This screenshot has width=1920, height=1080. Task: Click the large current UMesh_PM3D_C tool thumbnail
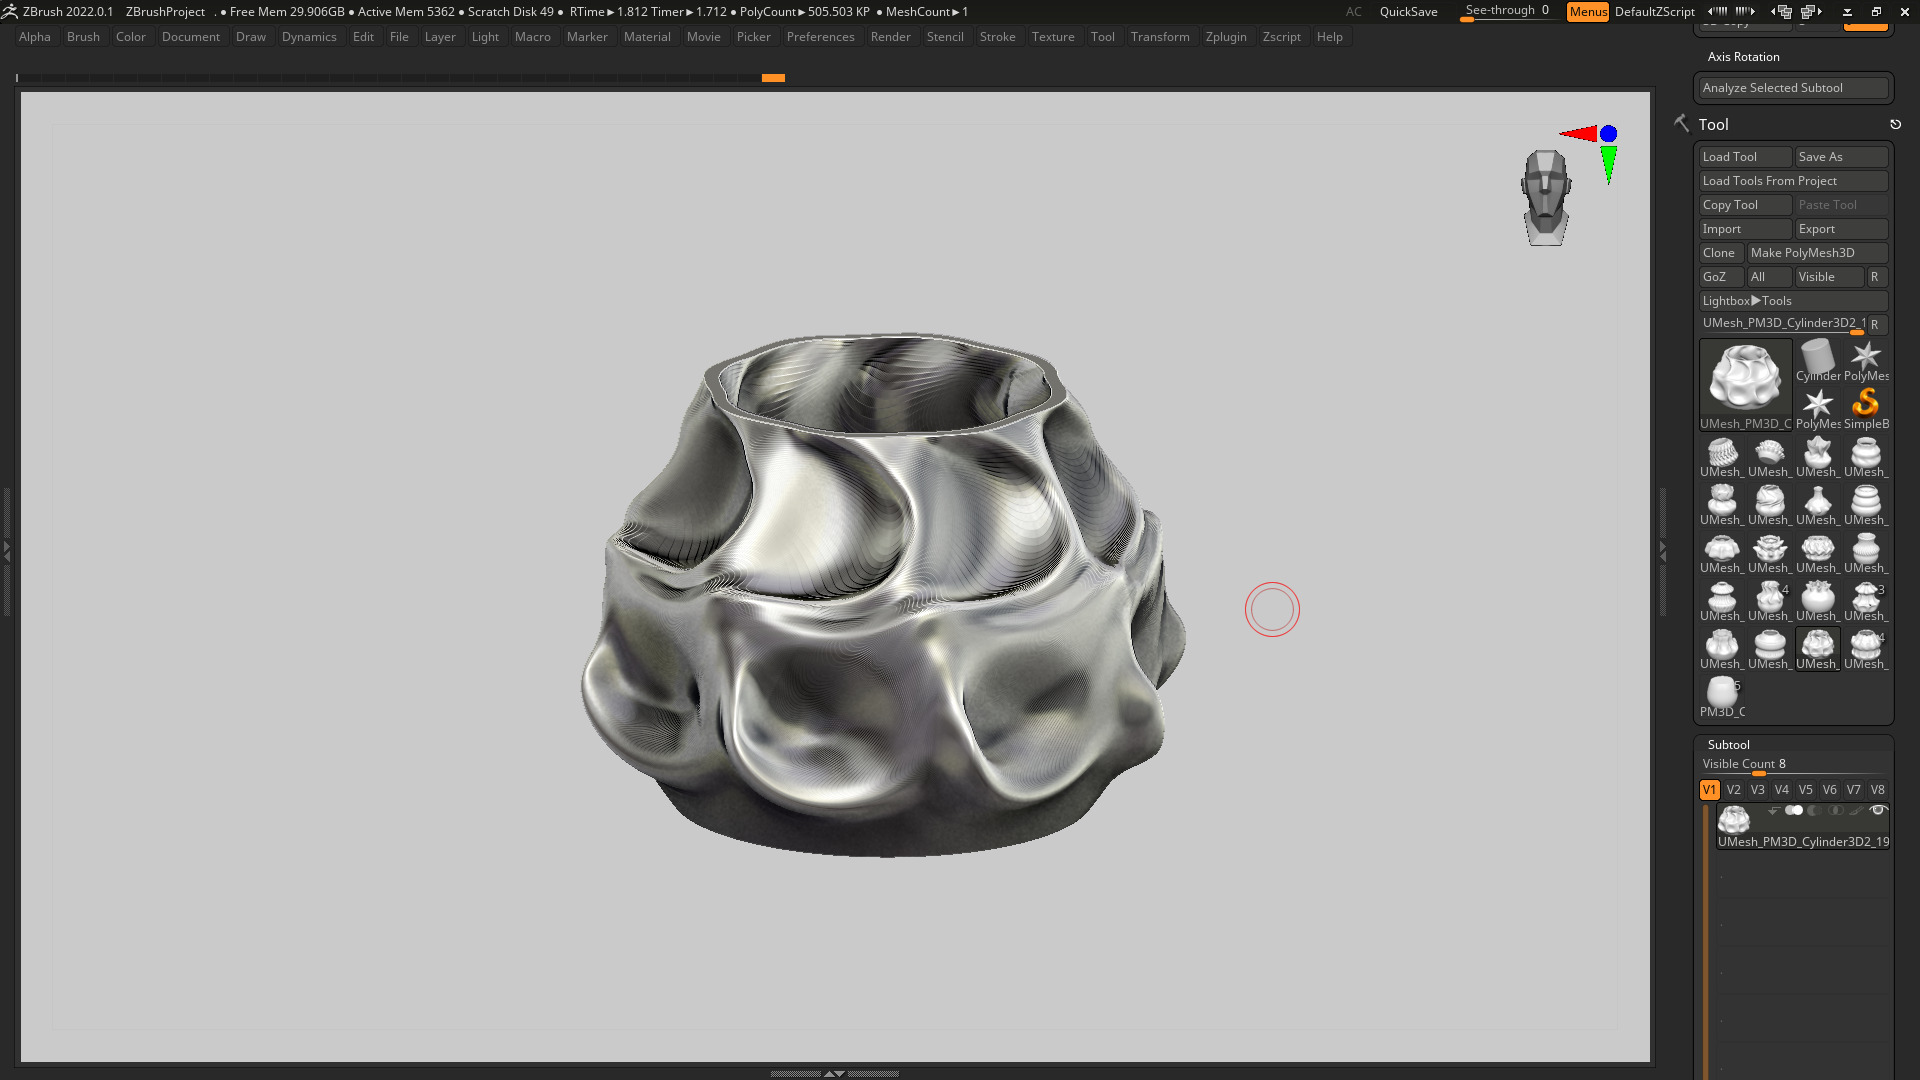(x=1745, y=384)
